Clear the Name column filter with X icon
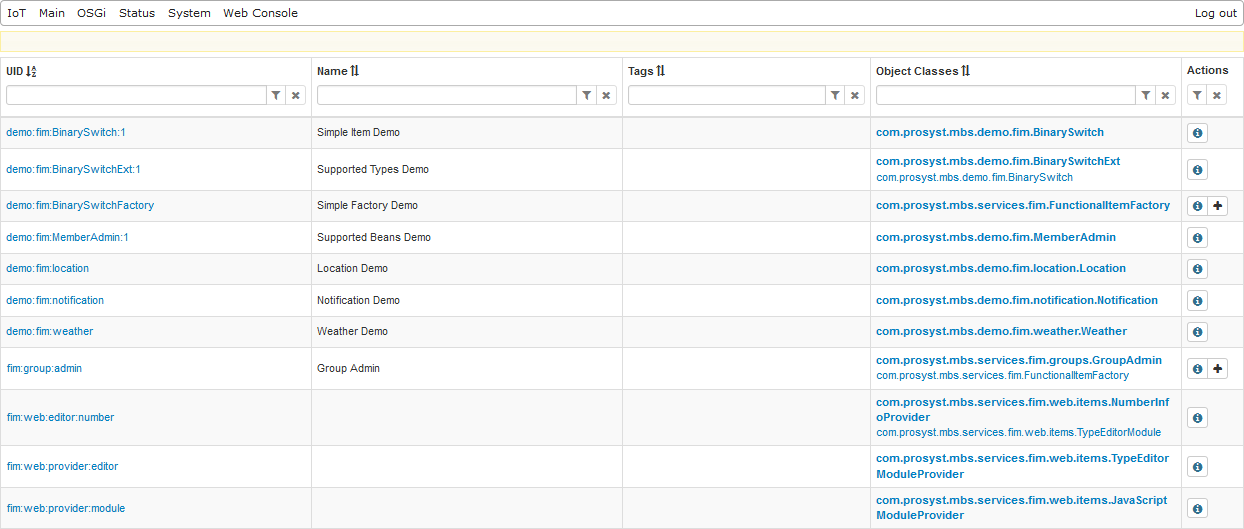 pos(606,95)
